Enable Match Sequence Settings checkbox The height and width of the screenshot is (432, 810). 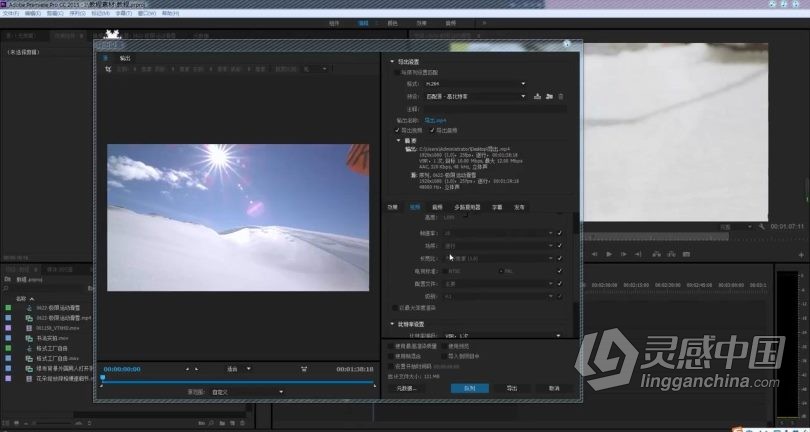tap(396, 73)
